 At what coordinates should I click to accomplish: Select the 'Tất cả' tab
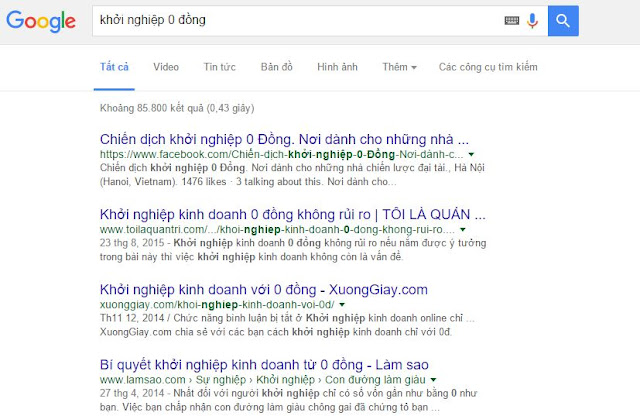(x=114, y=67)
